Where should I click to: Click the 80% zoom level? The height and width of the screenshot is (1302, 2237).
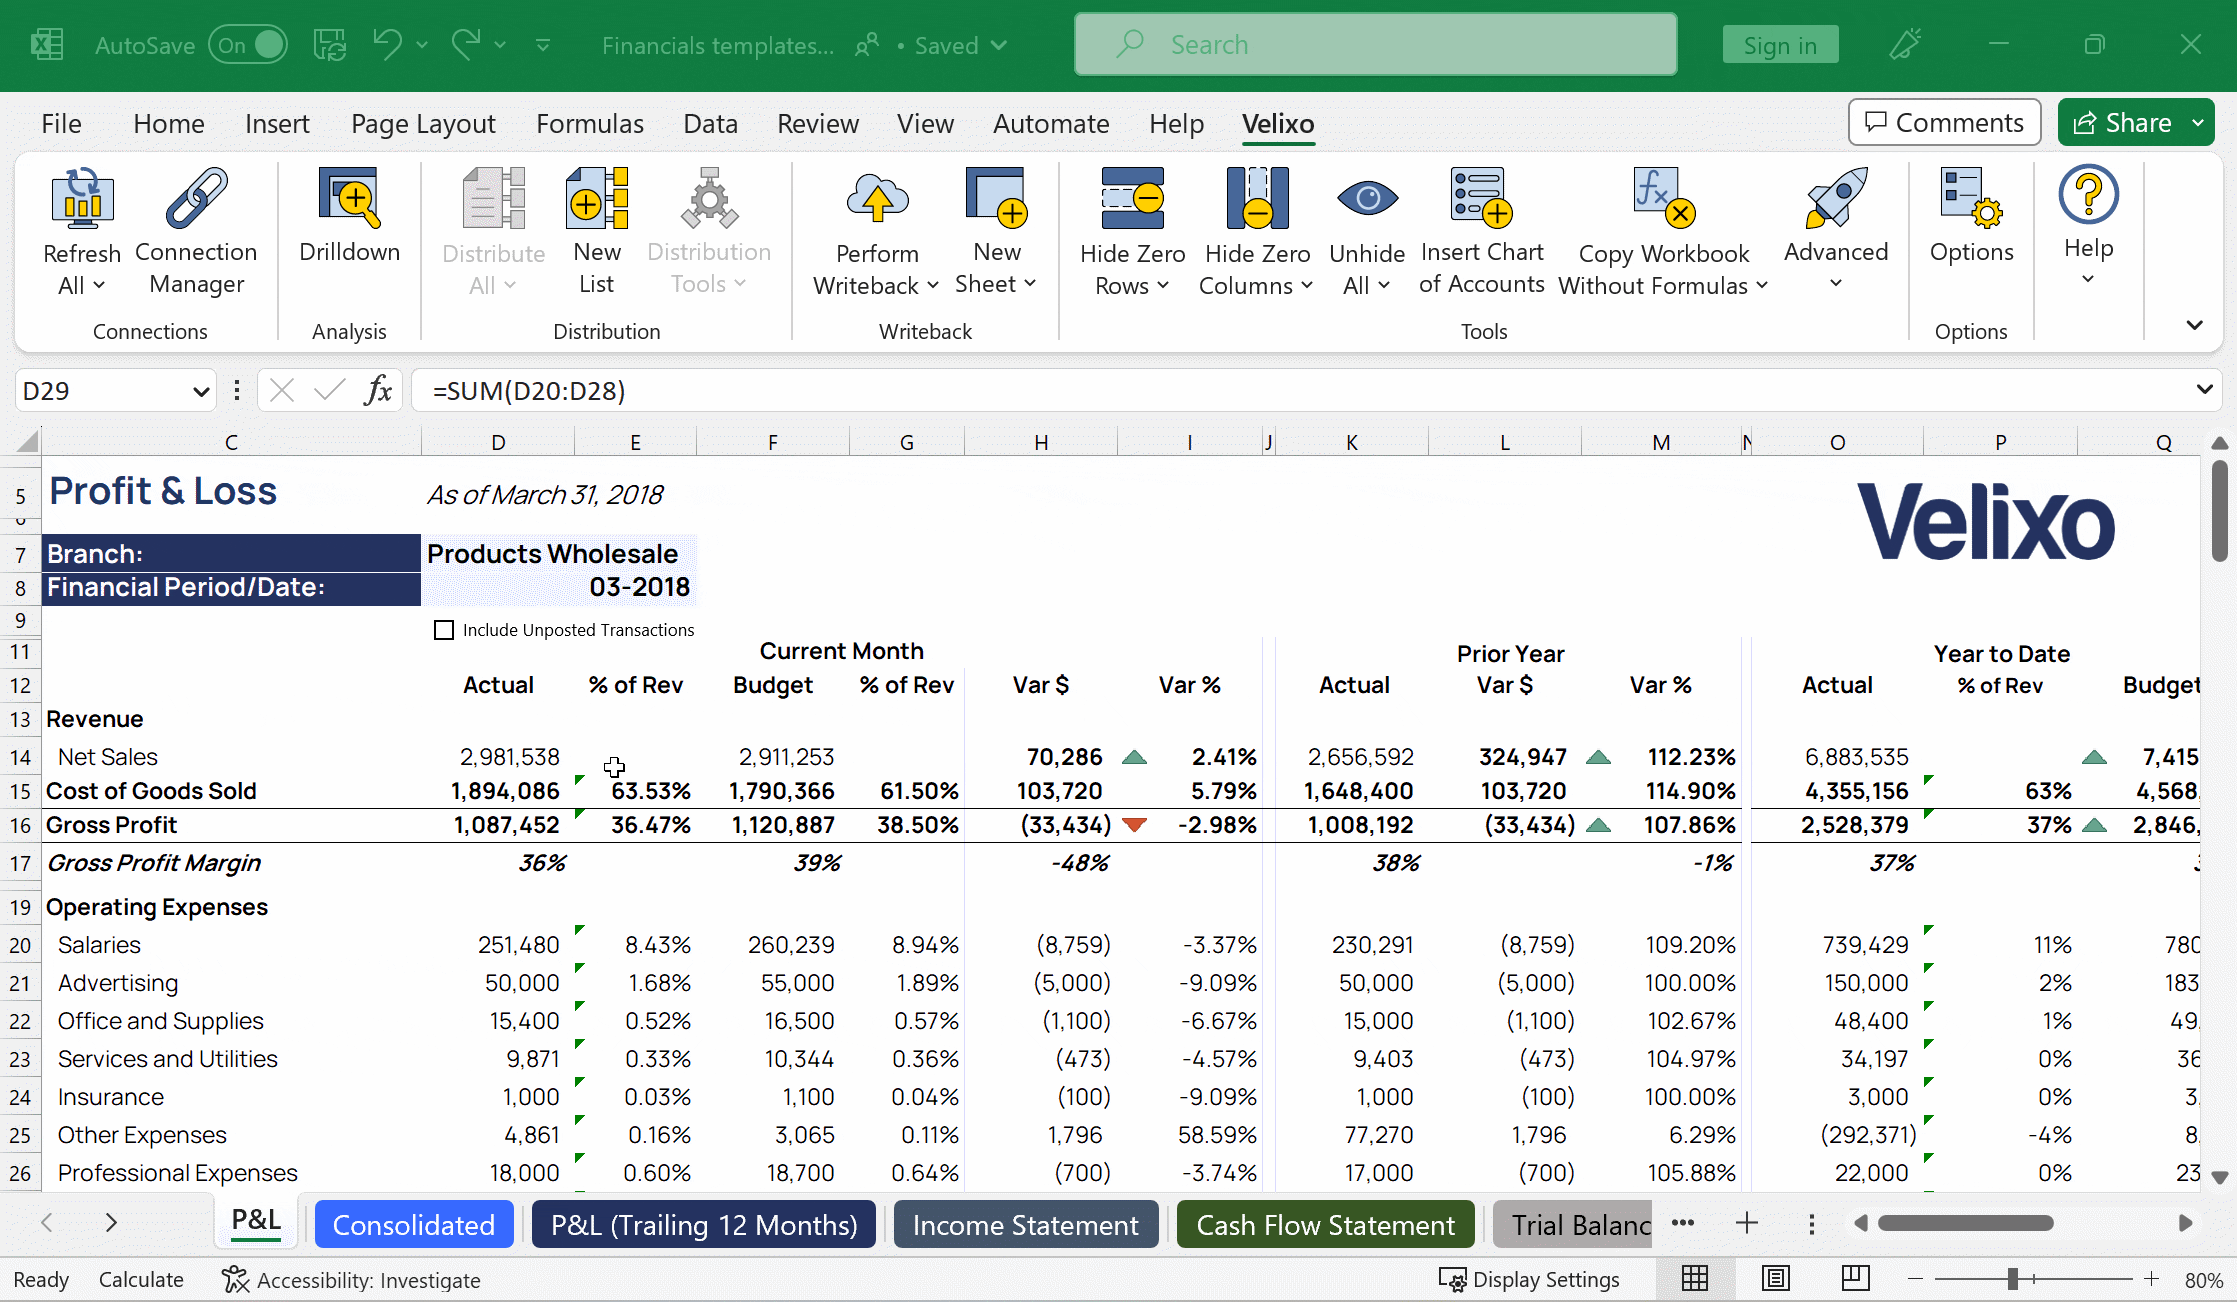coord(2203,1280)
